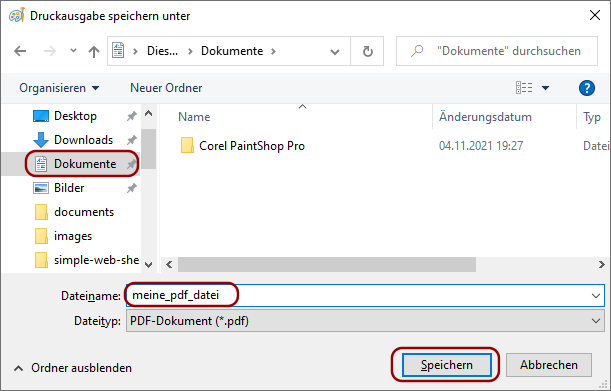Go back using the left arrow

point(20,51)
